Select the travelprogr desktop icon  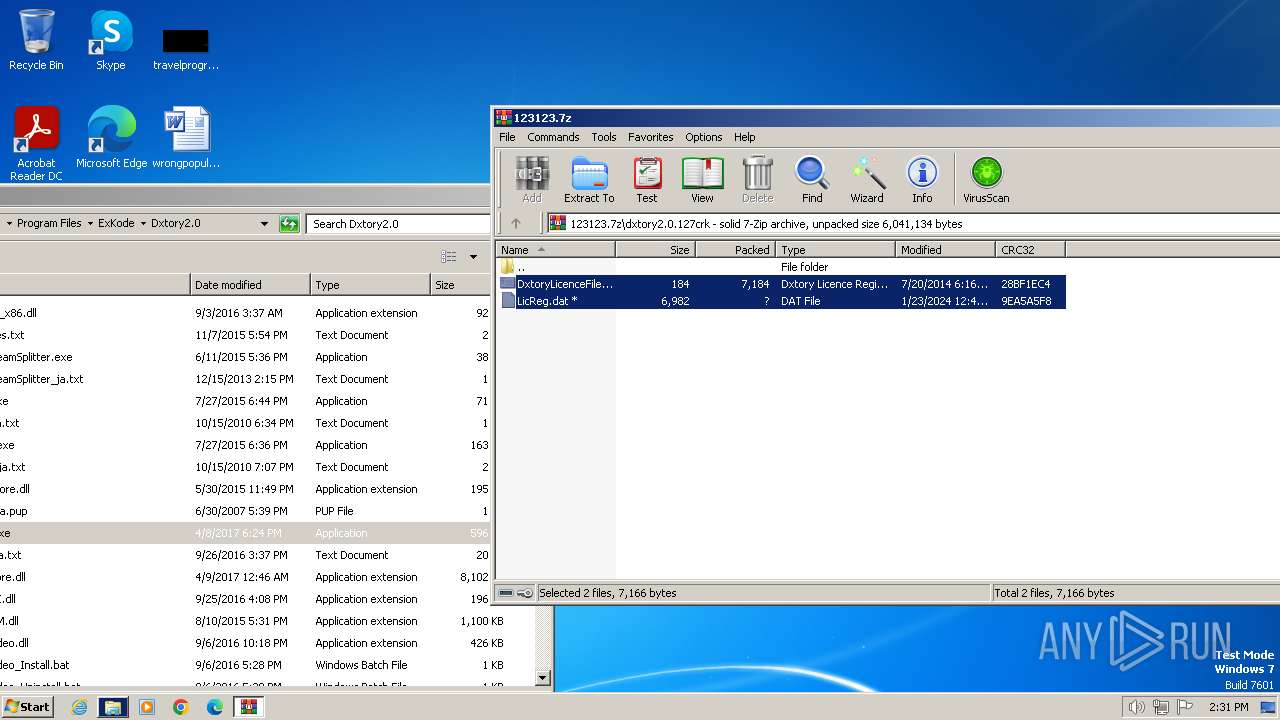[x=186, y=48]
